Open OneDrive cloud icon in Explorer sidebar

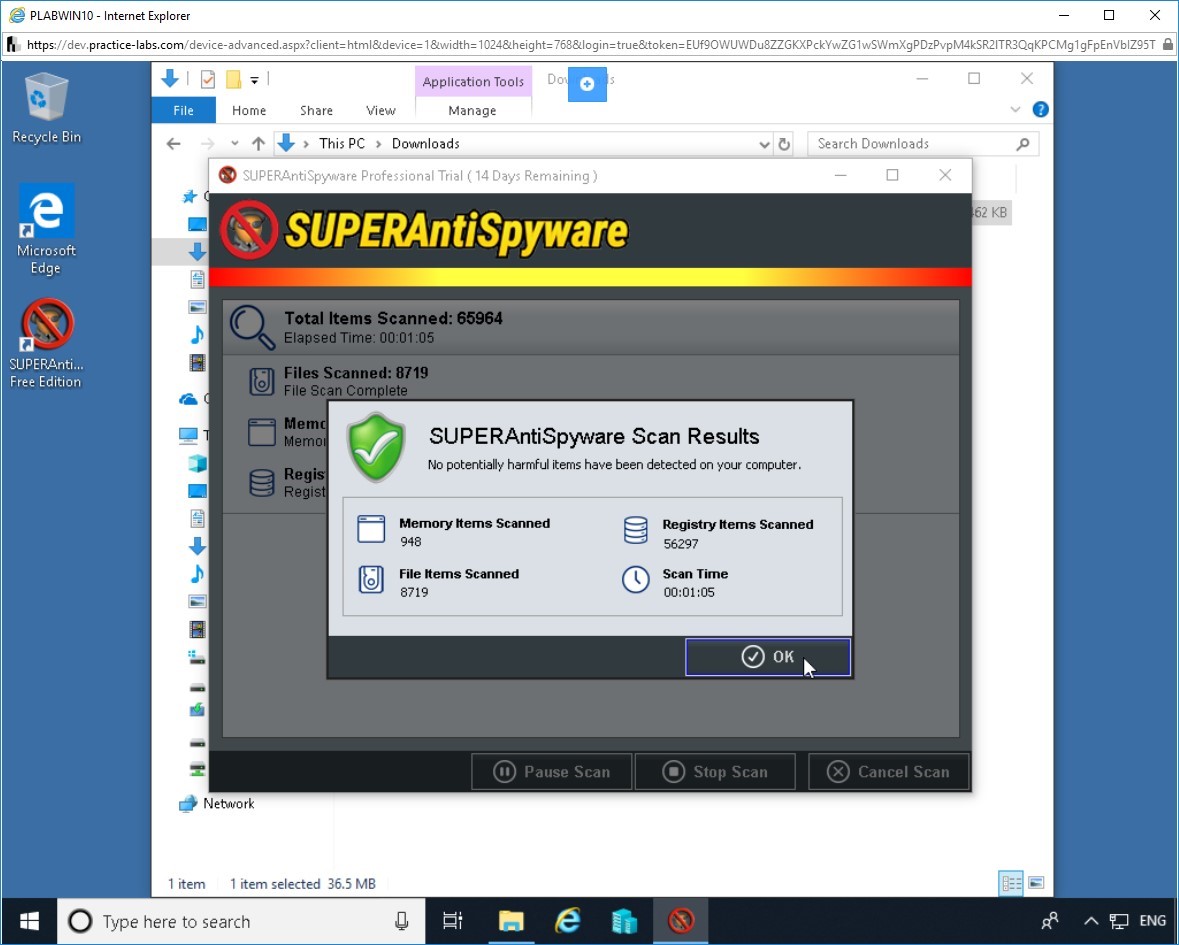coord(188,399)
